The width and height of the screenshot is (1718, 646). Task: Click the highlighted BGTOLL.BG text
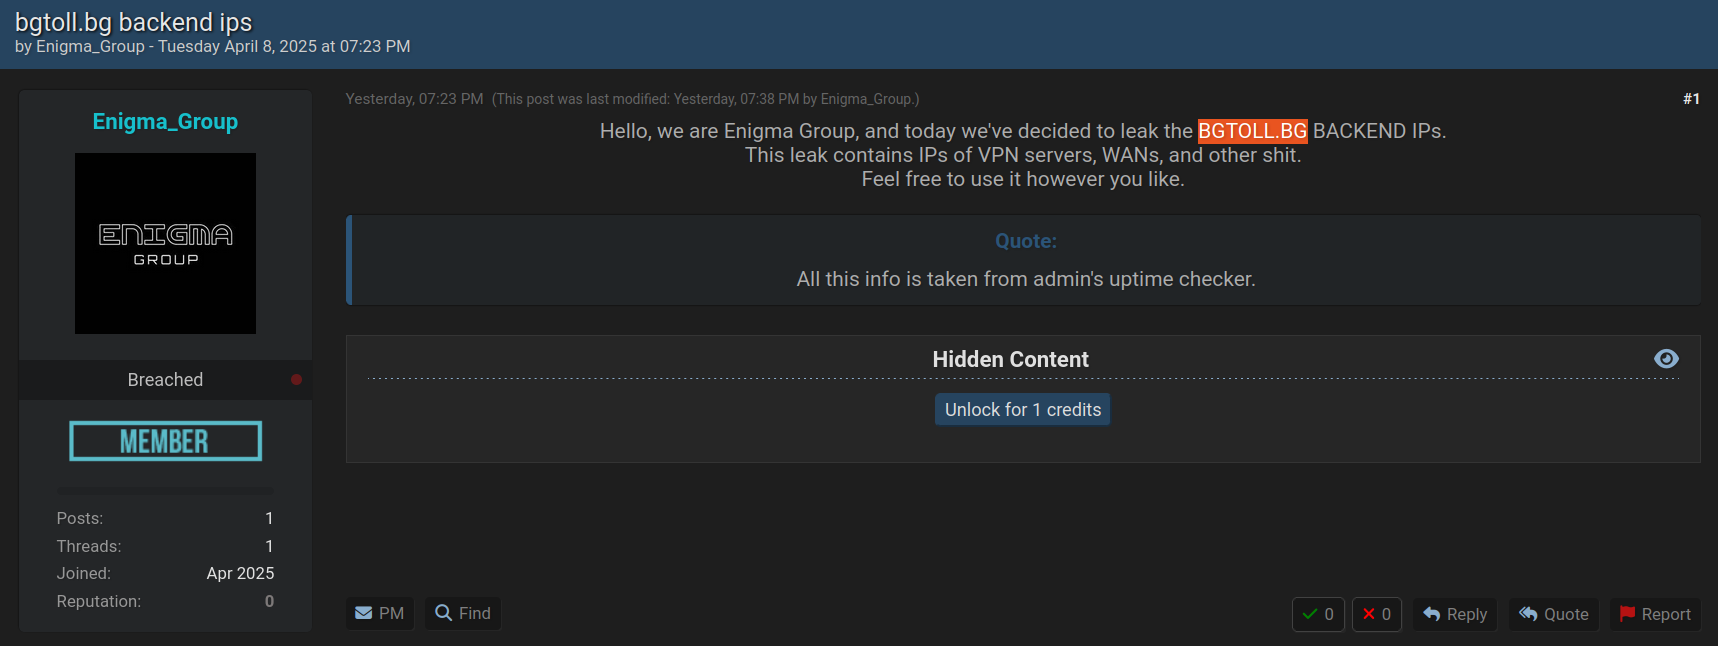click(1252, 131)
